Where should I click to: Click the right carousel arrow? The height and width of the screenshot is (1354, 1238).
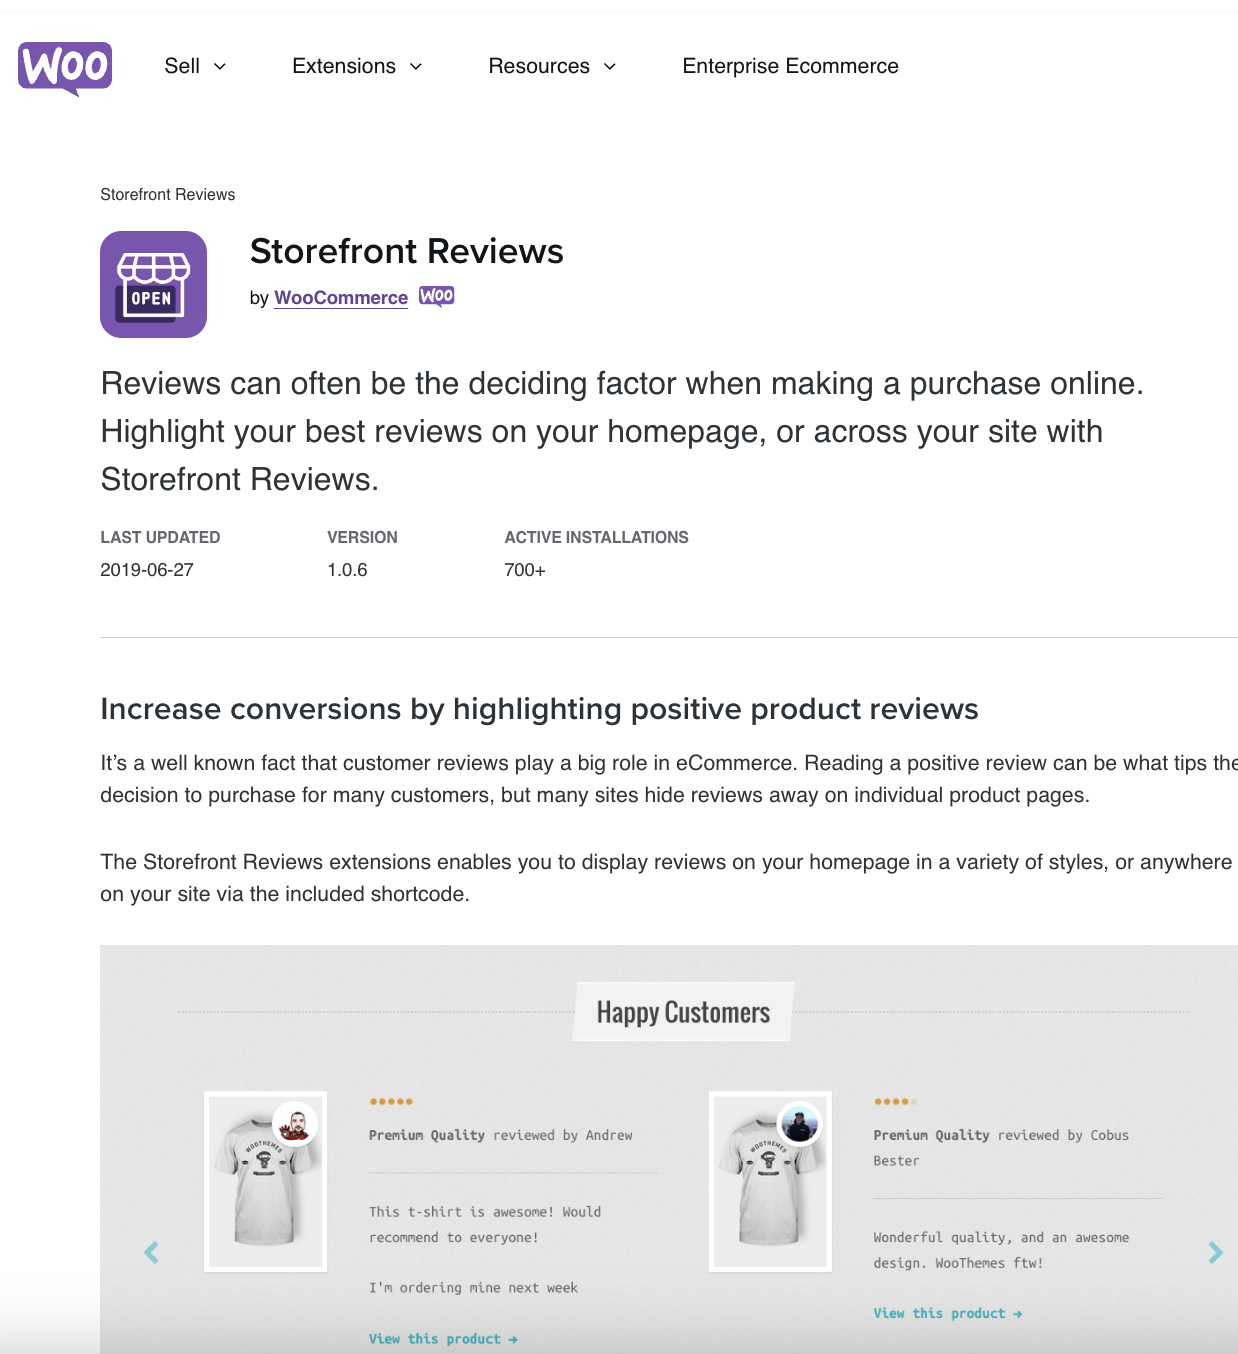pos(1218,1252)
